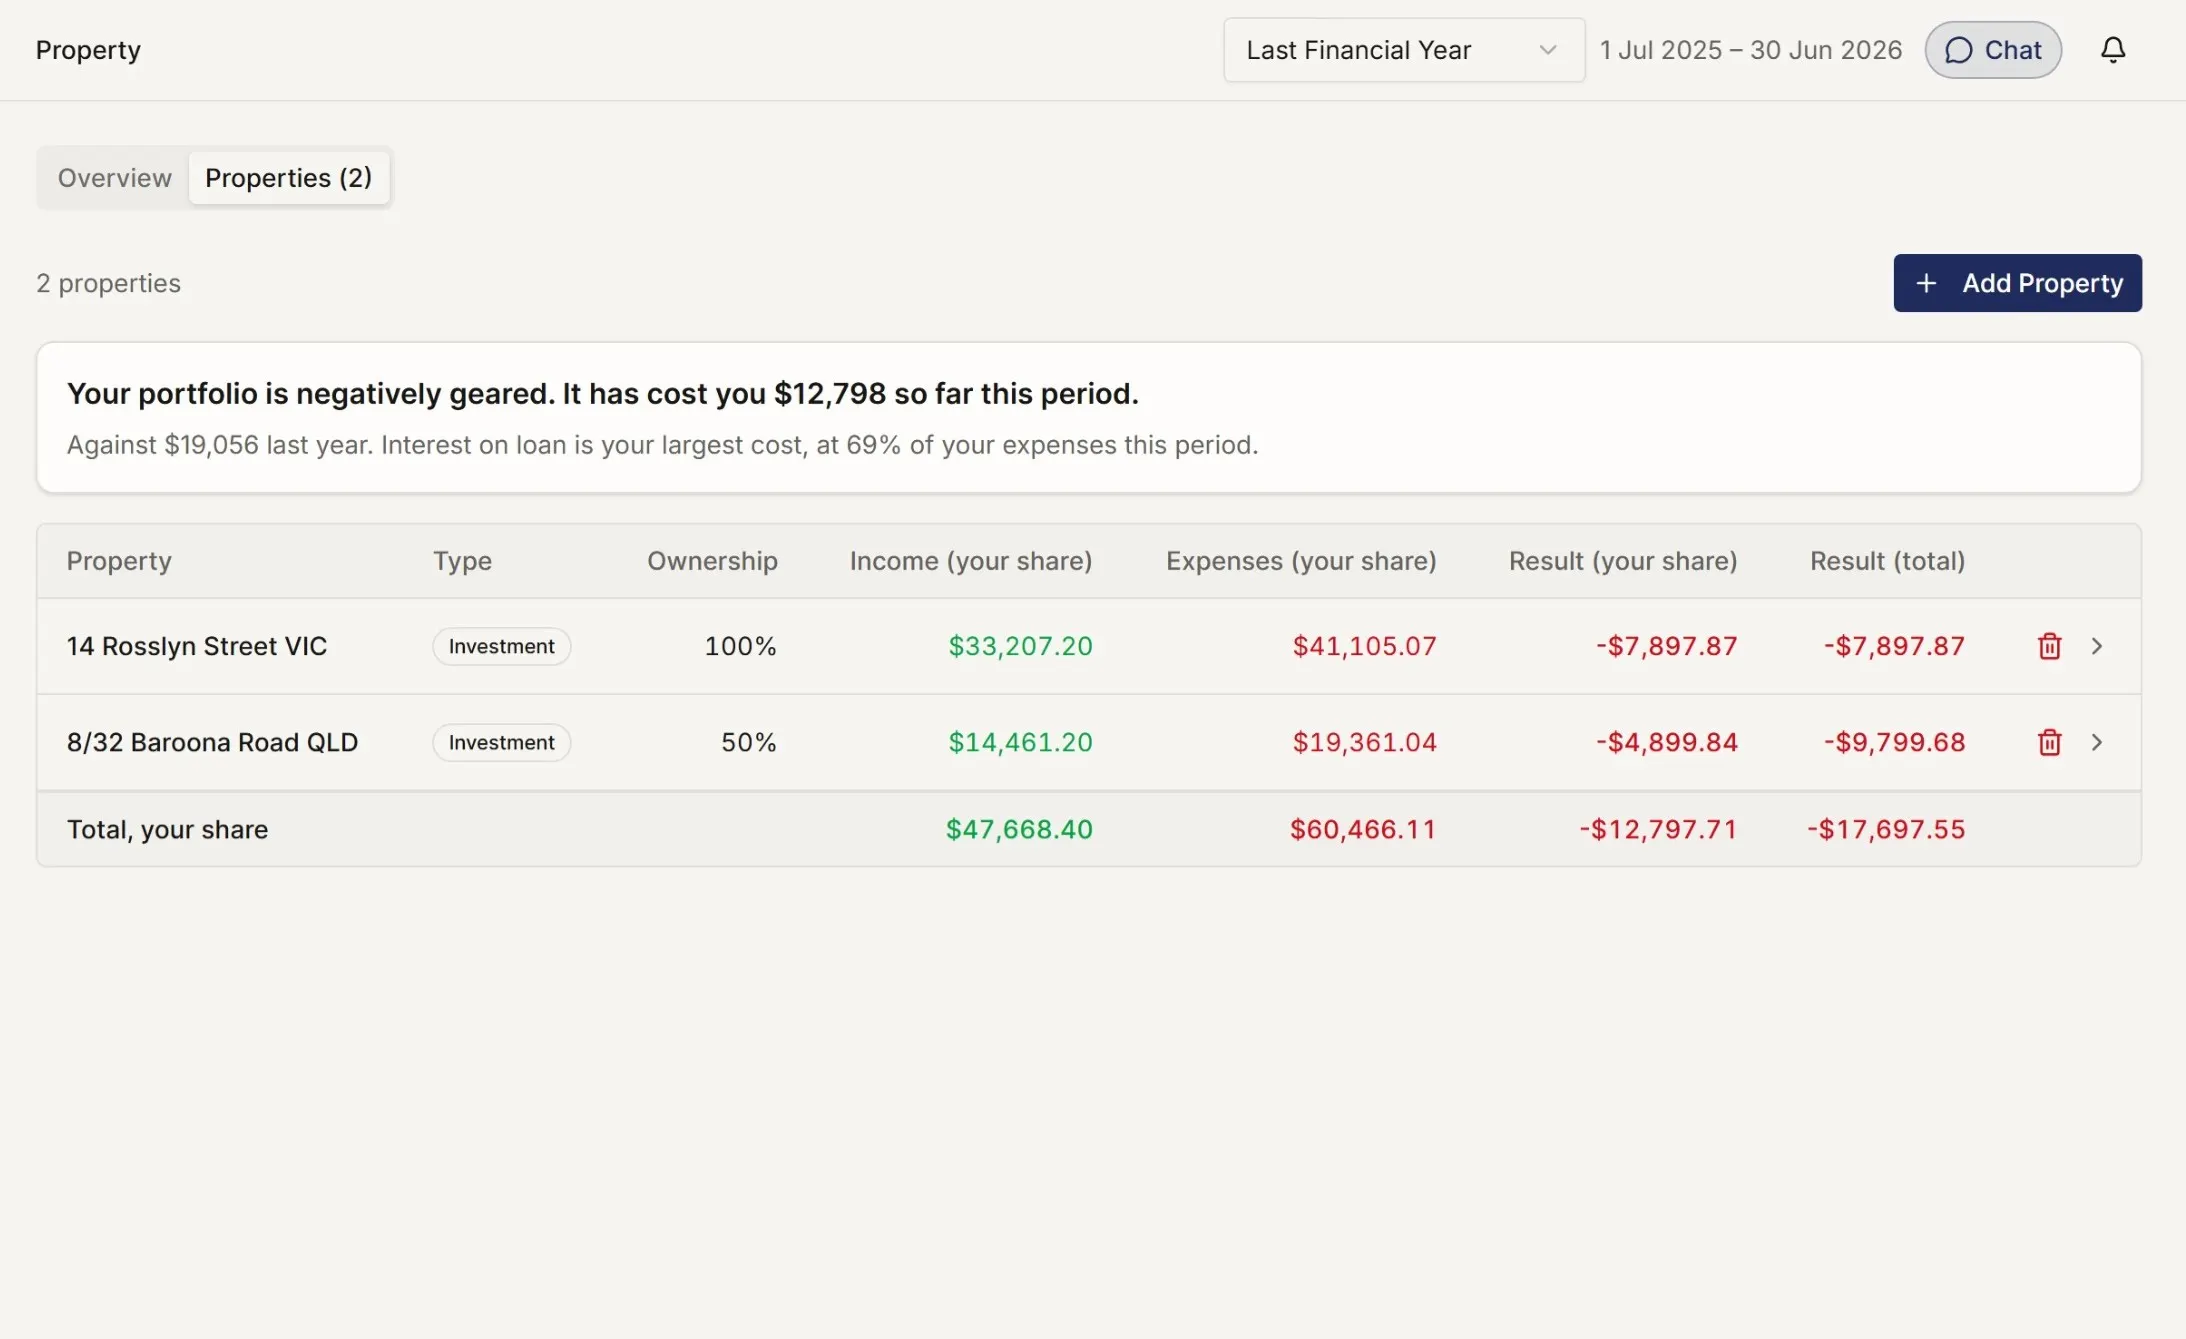Select the $41,105.07 expenses value
Image resolution: width=2186 pixels, height=1339 pixels.
point(1364,646)
